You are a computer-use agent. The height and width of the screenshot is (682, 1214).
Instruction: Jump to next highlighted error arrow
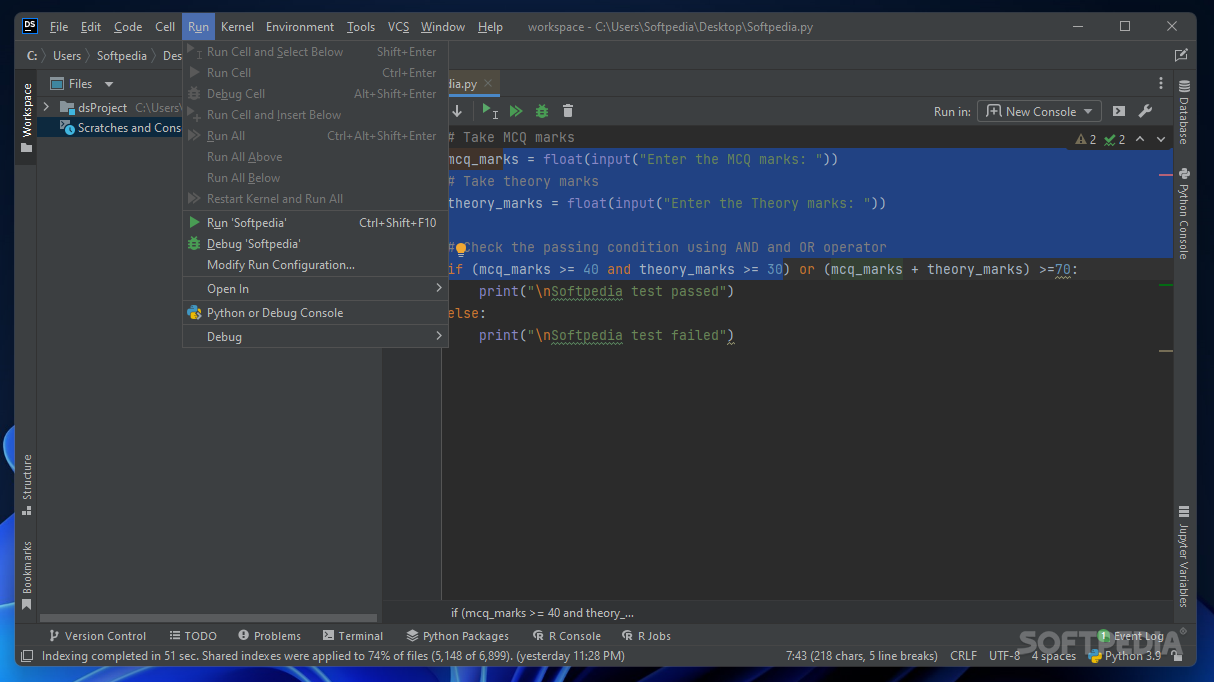[1161, 139]
